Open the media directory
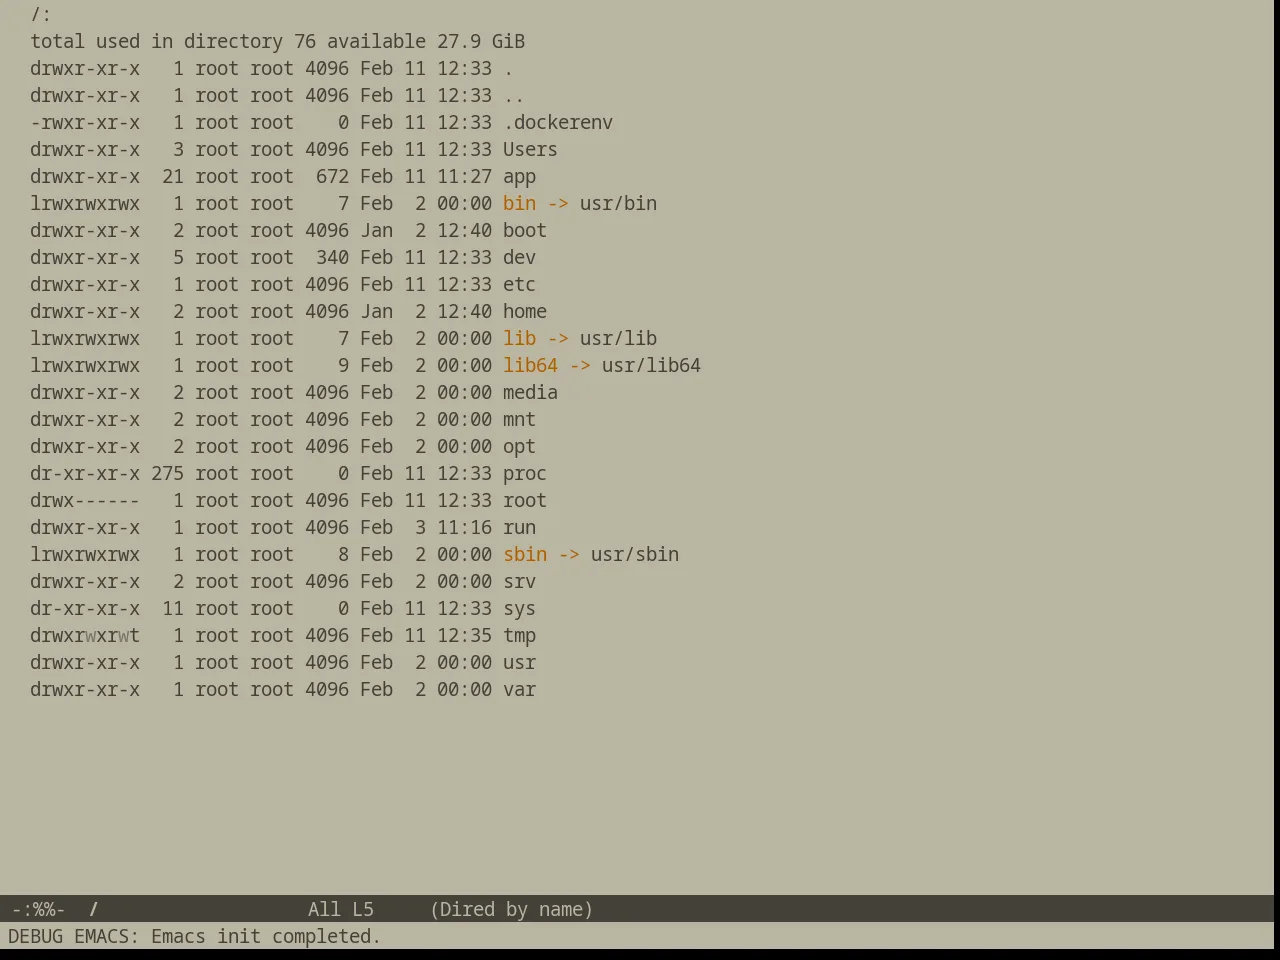Screen dimensions: 1280x960 click(x=530, y=392)
